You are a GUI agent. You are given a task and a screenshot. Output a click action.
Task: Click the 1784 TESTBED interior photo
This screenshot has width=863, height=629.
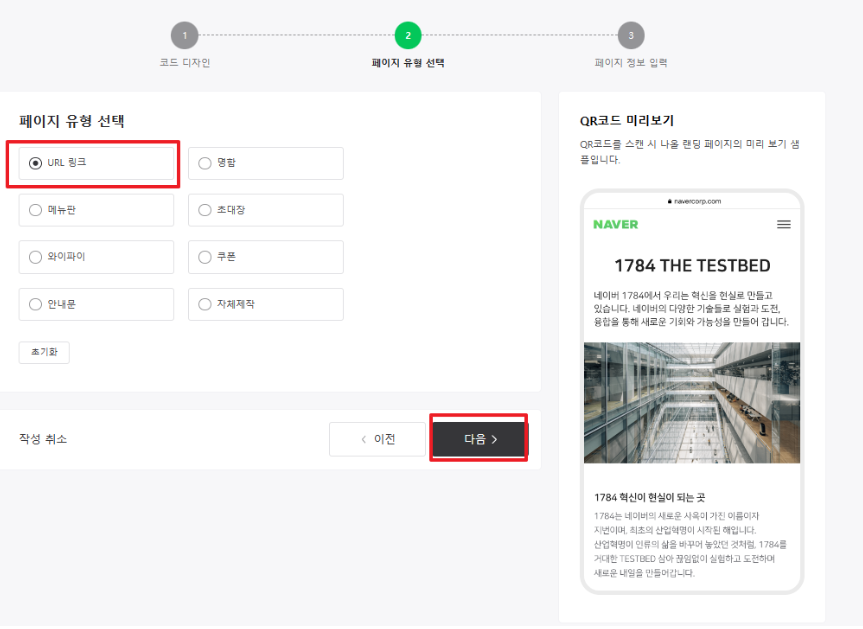[691, 400]
